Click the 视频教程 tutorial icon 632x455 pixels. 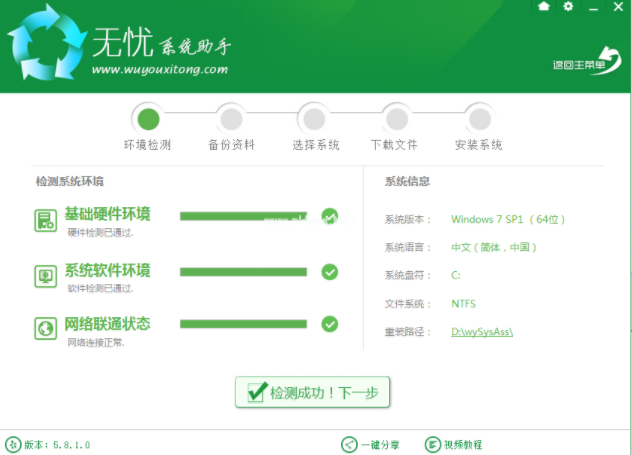click(432, 445)
